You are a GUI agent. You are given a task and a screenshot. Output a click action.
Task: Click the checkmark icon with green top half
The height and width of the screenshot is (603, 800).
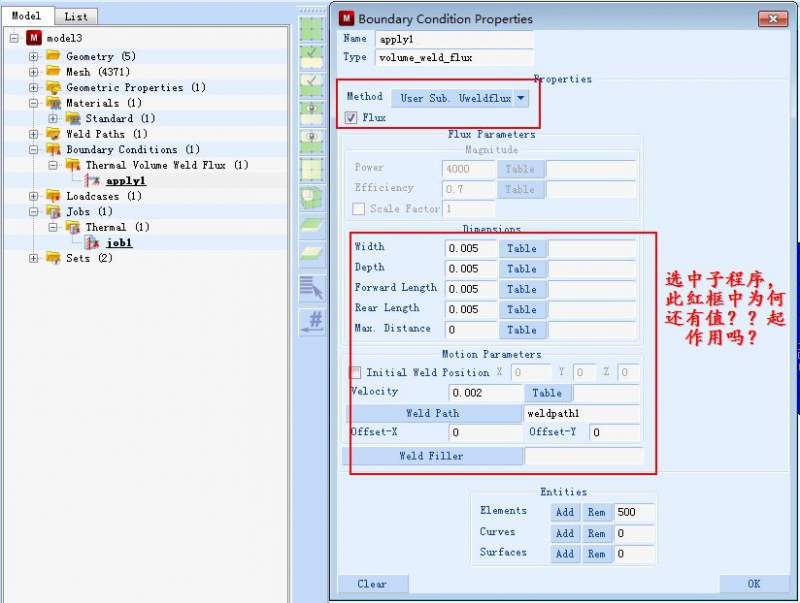311,57
